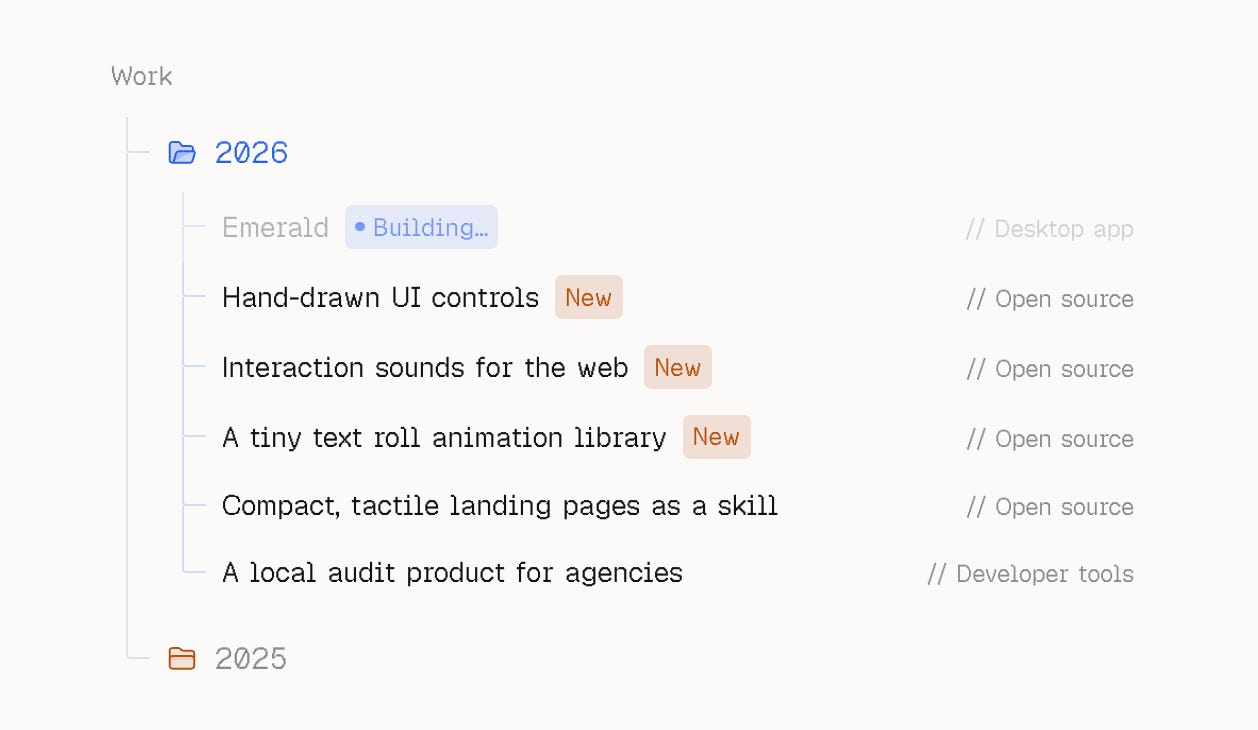Open Interaction sounds for the web
This screenshot has height=730, width=1258.
pyautogui.click(x=425, y=368)
